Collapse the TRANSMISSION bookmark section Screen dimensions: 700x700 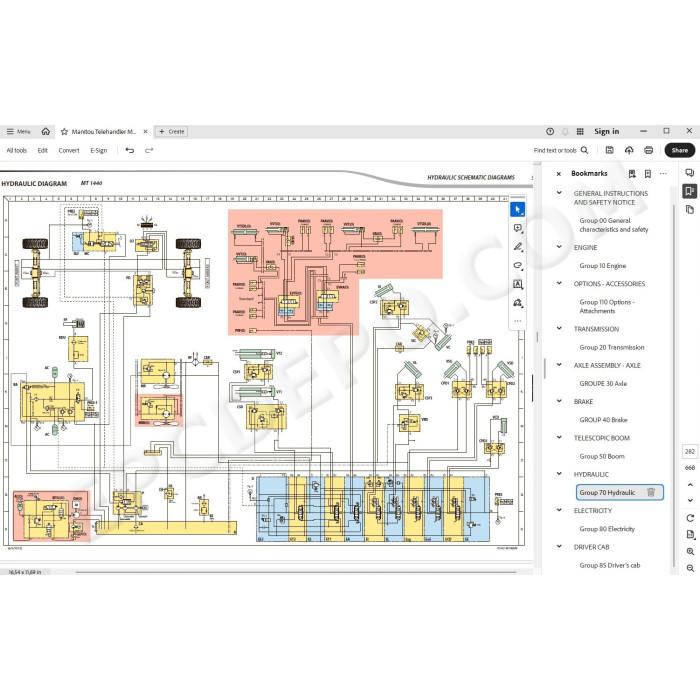pyautogui.click(x=559, y=329)
